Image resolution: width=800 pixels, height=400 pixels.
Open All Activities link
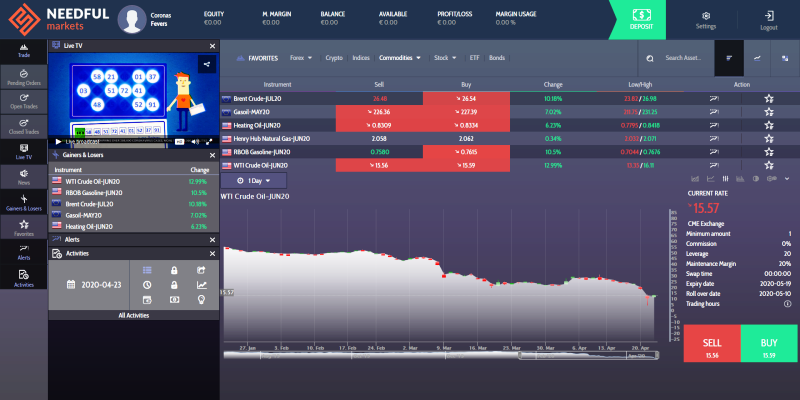click(134, 315)
